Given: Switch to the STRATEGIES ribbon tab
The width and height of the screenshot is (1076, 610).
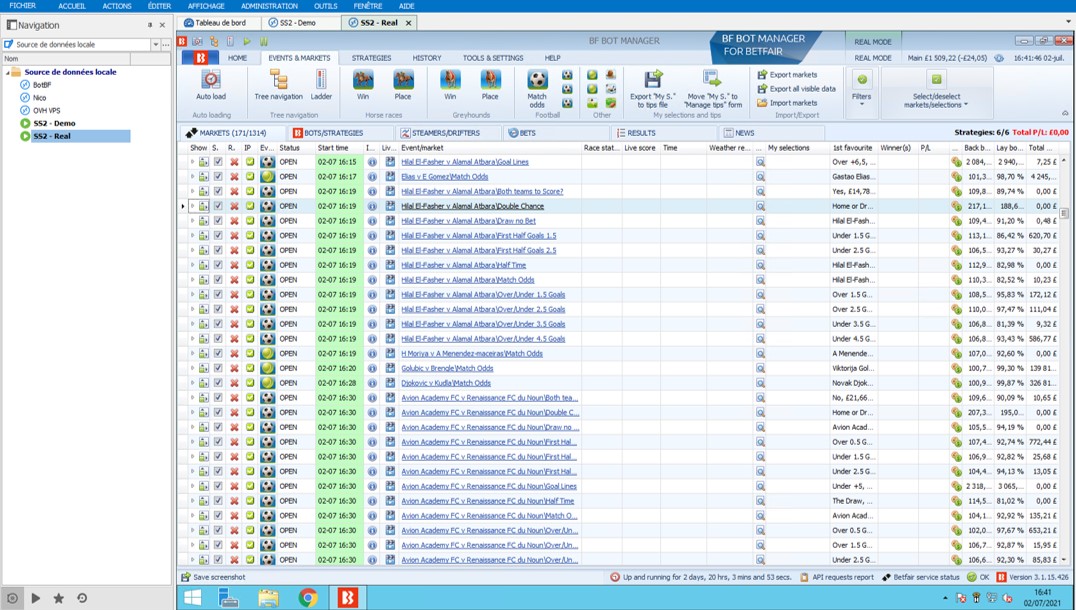Looking at the screenshot, I should 371,58.
